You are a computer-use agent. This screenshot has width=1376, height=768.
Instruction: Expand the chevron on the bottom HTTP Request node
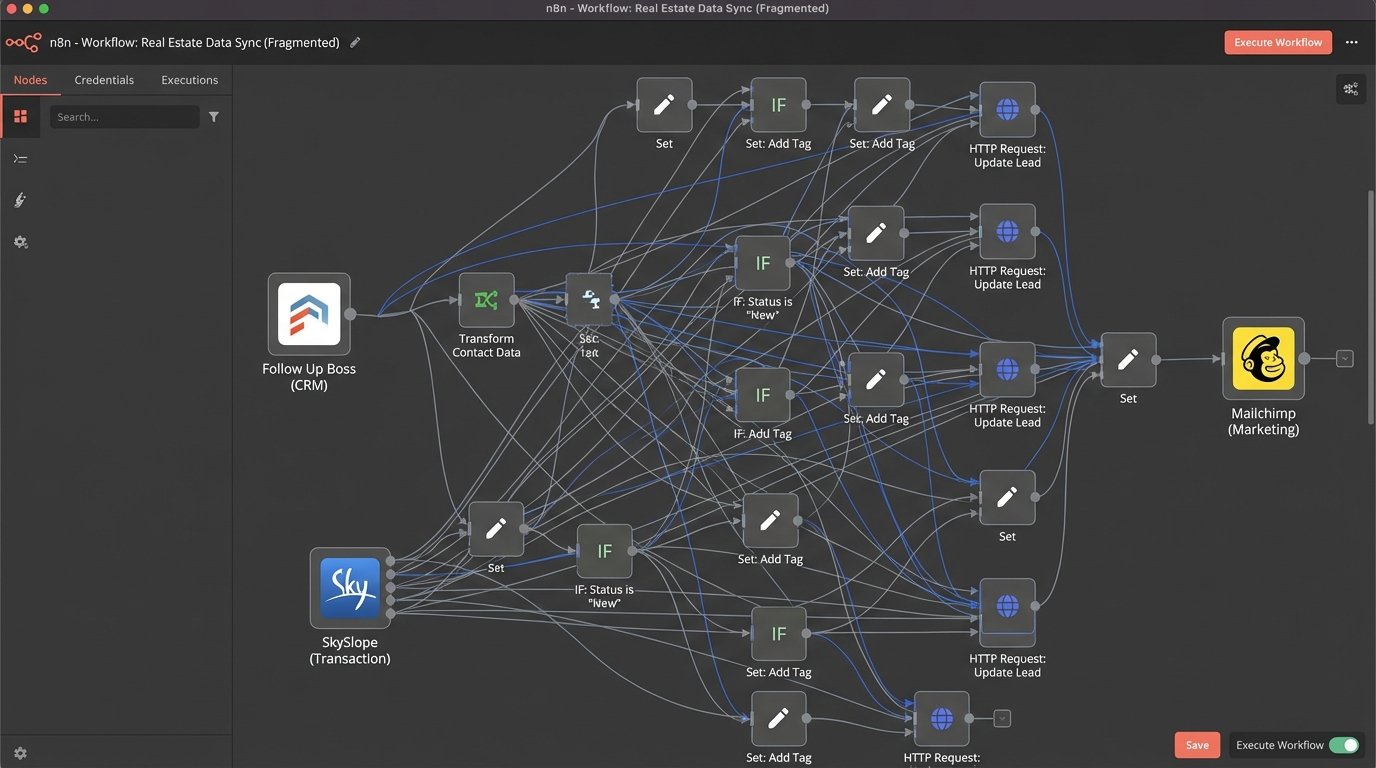click(1001, 718)
